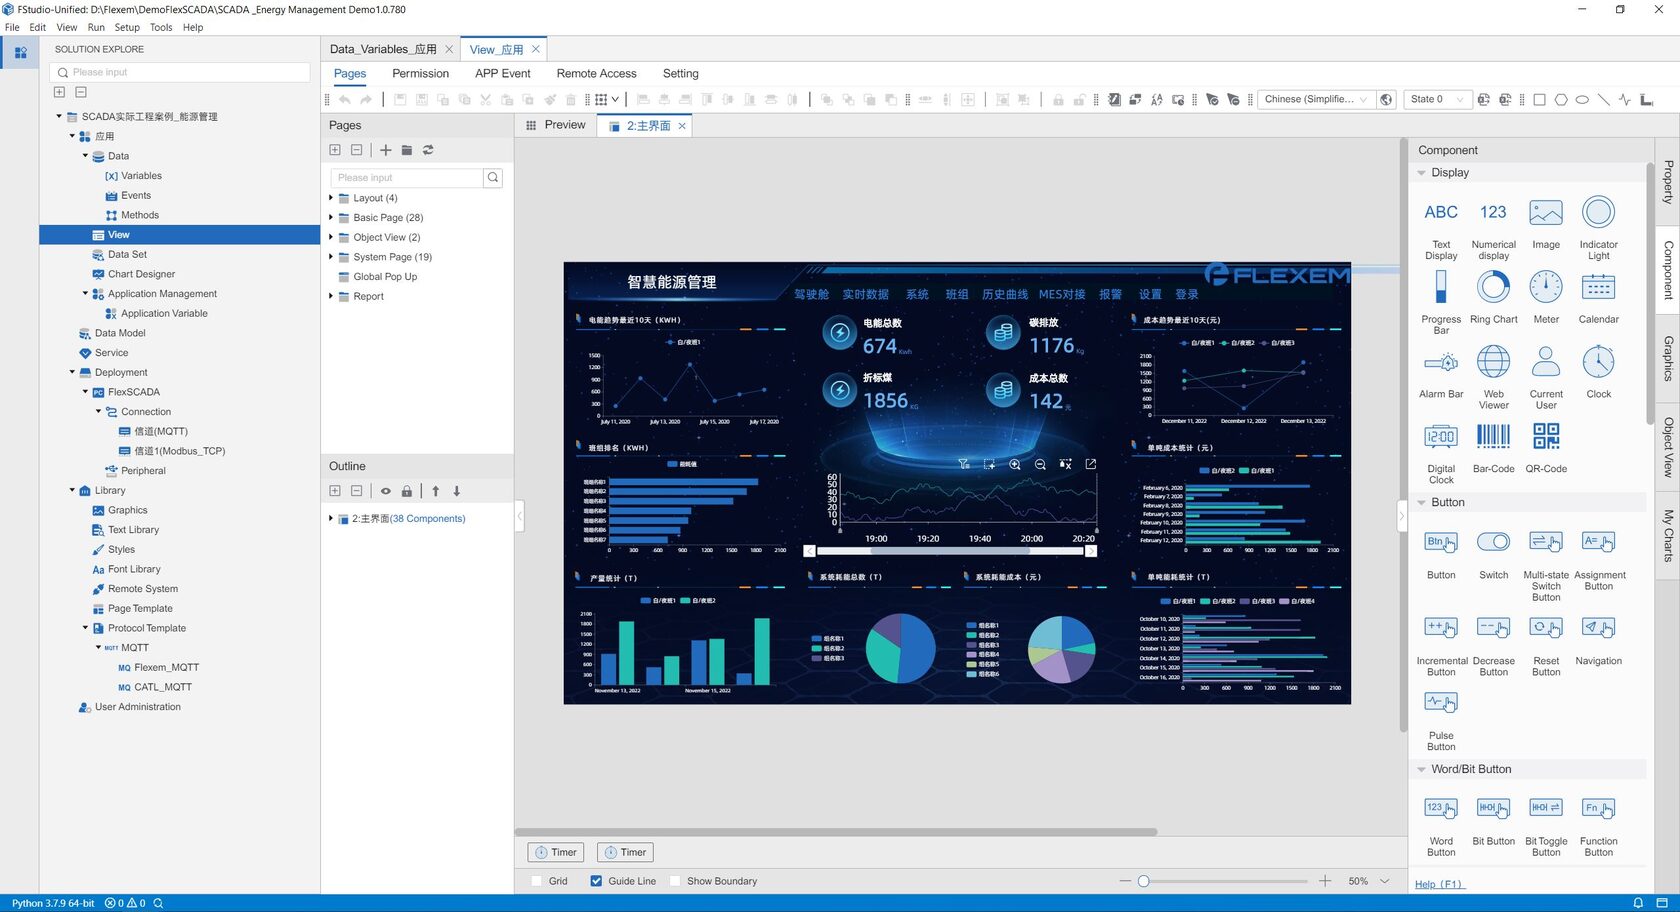1680x912 pixels.
Task: Open the Chinese (Simplified) language dropdown
Action: tap(1315, 99)
